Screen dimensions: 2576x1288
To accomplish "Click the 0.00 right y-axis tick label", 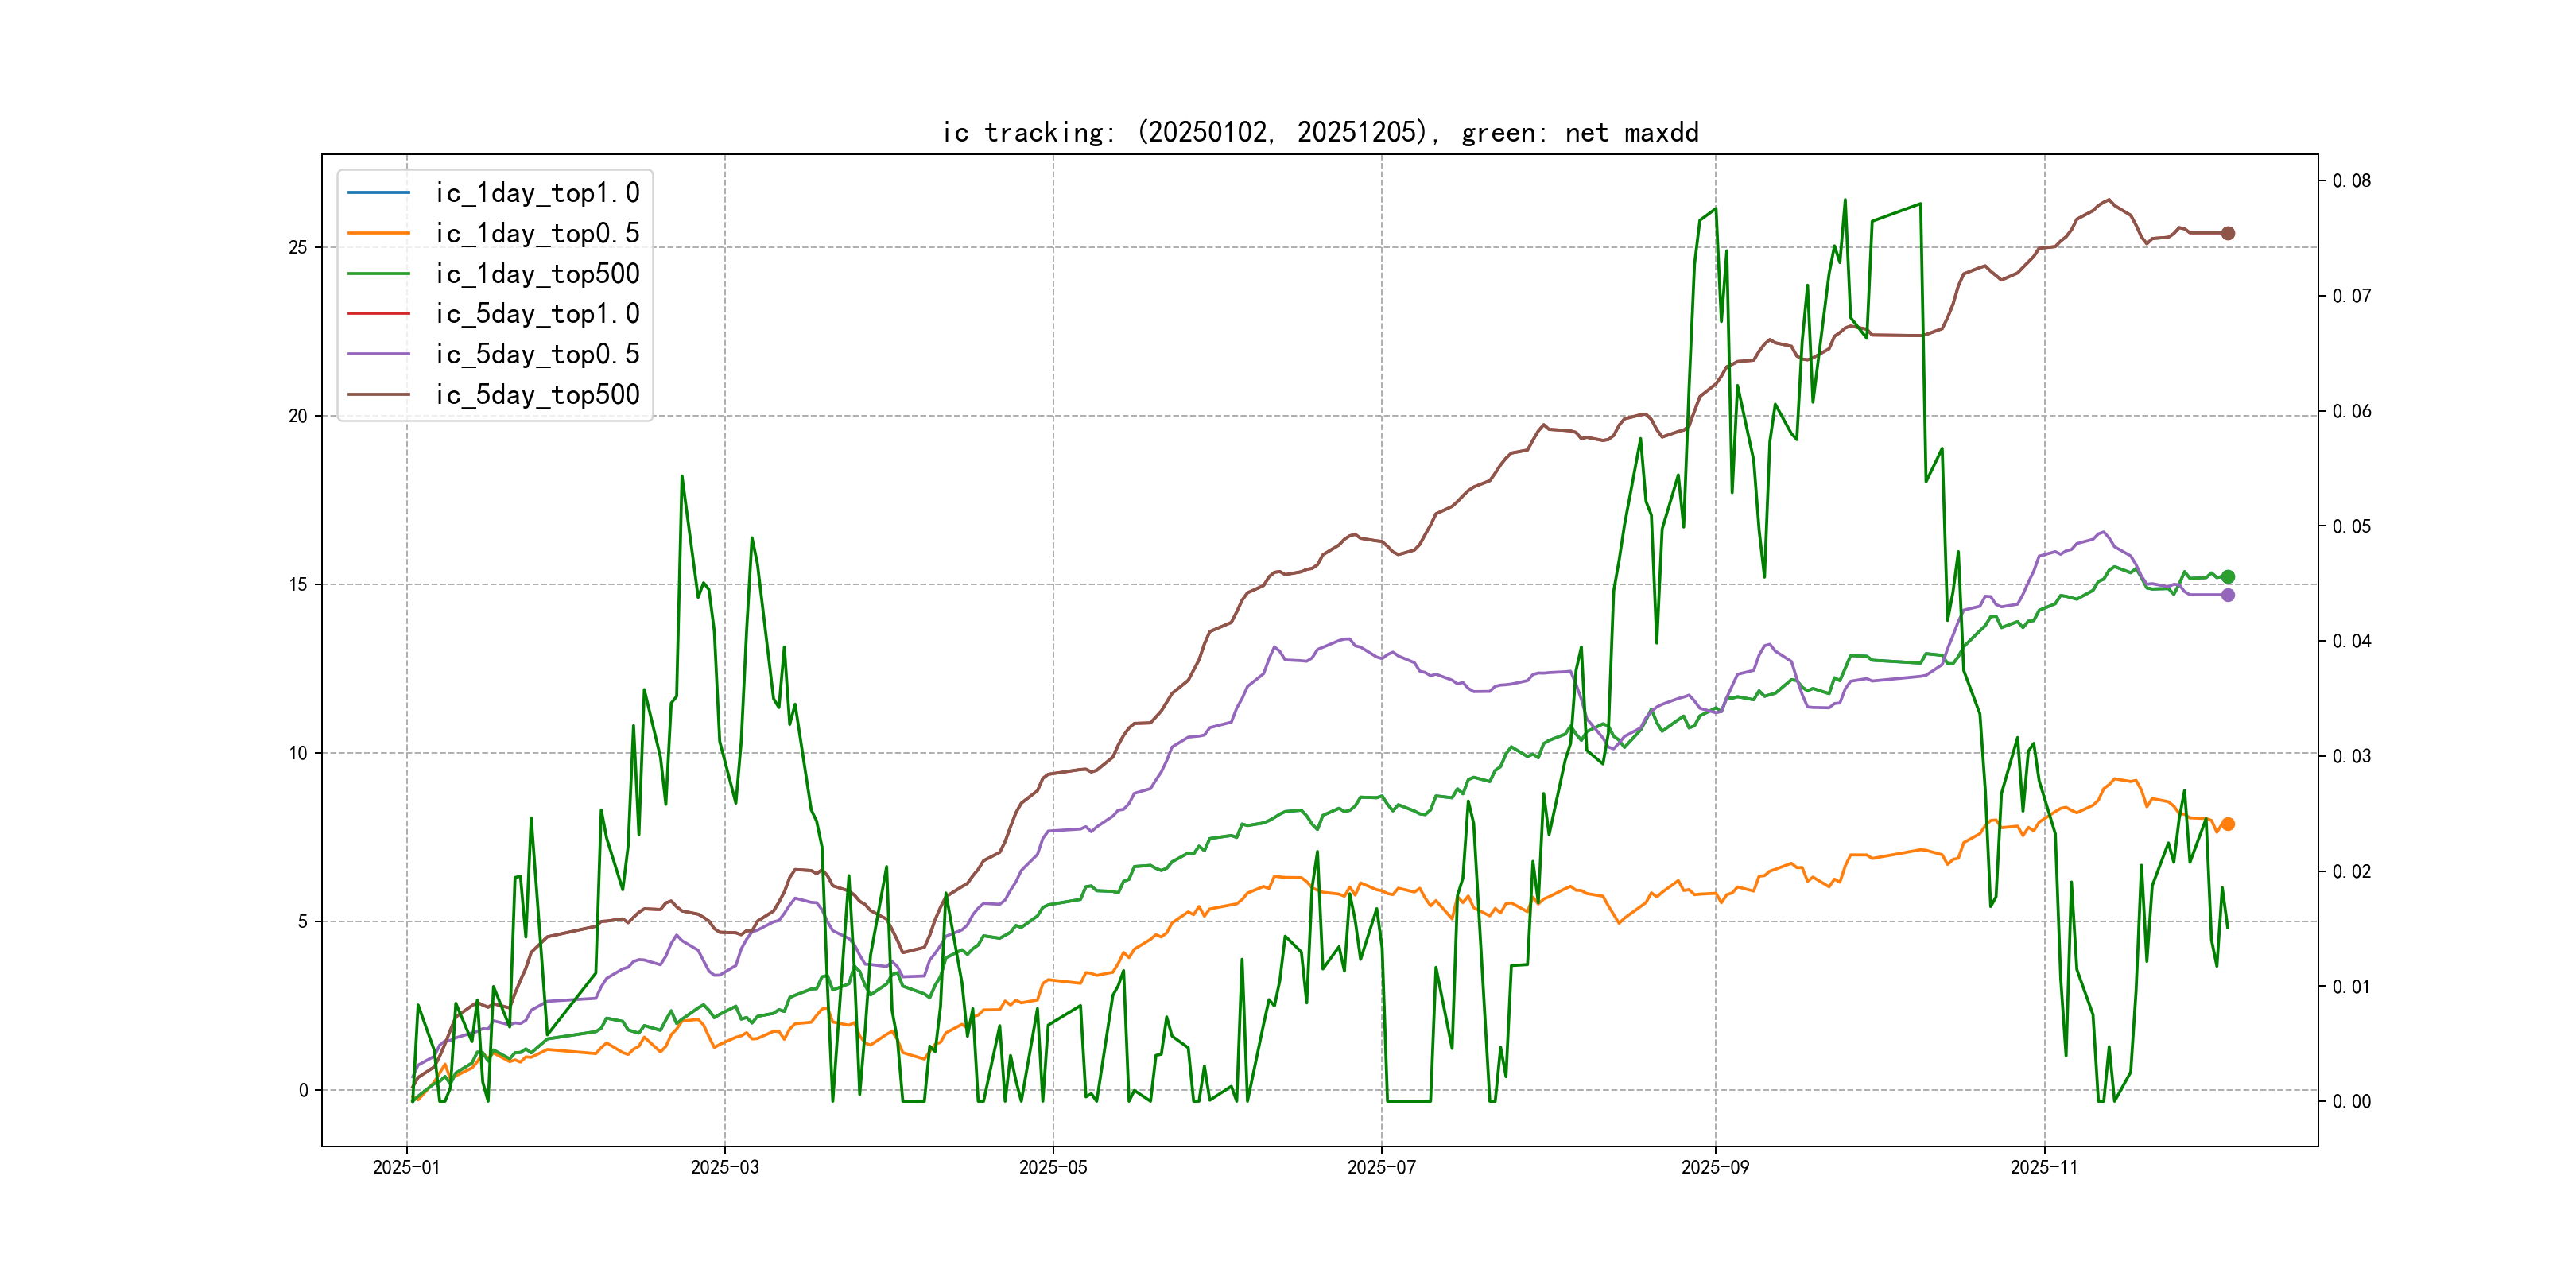I will pos(2351,1101).
